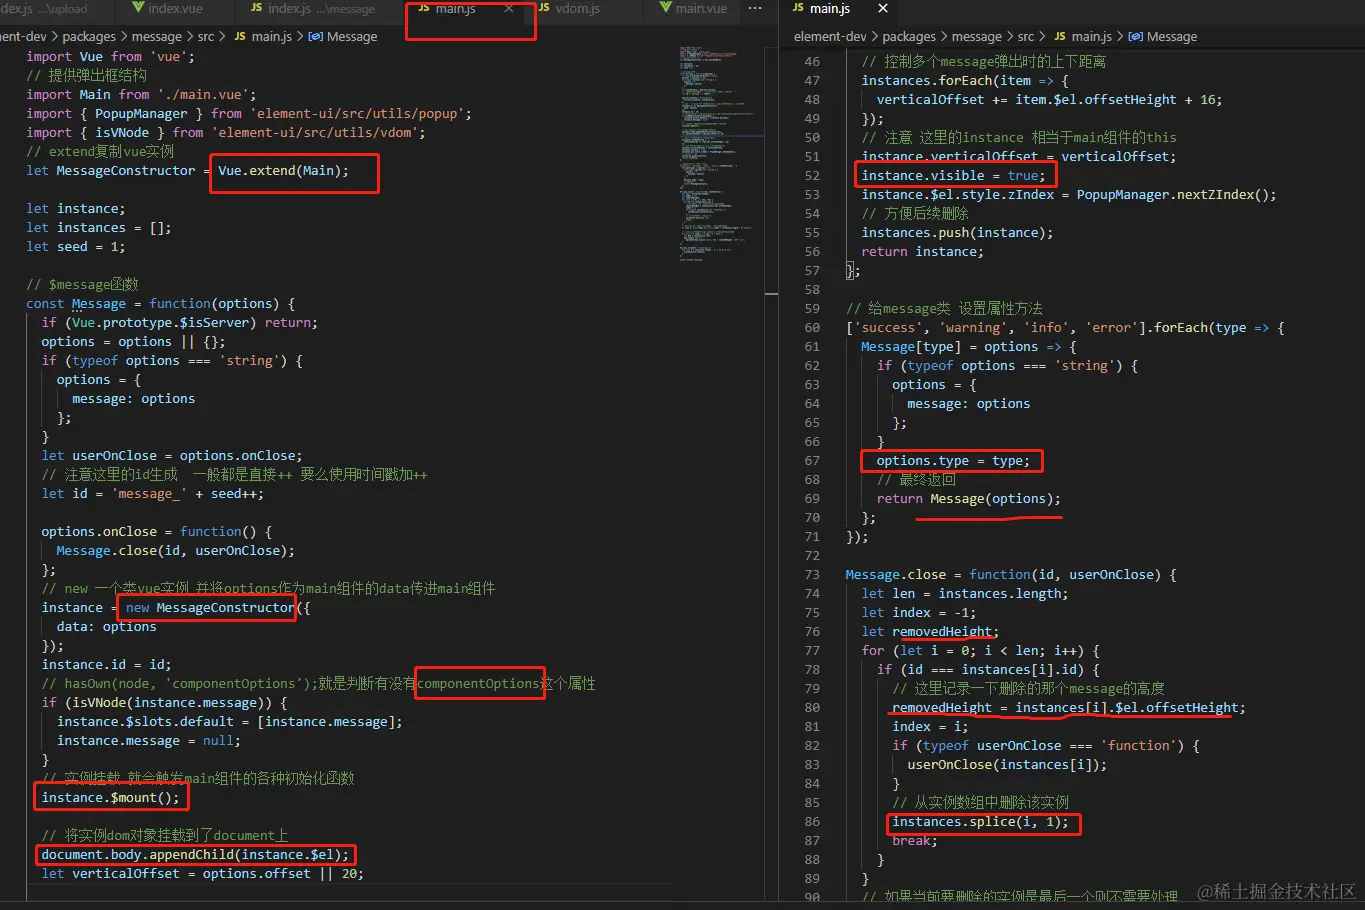Screen dimensions: 1365x910
Task: Click 'instance.id = id;' line
Action: [x=106, y=664]
